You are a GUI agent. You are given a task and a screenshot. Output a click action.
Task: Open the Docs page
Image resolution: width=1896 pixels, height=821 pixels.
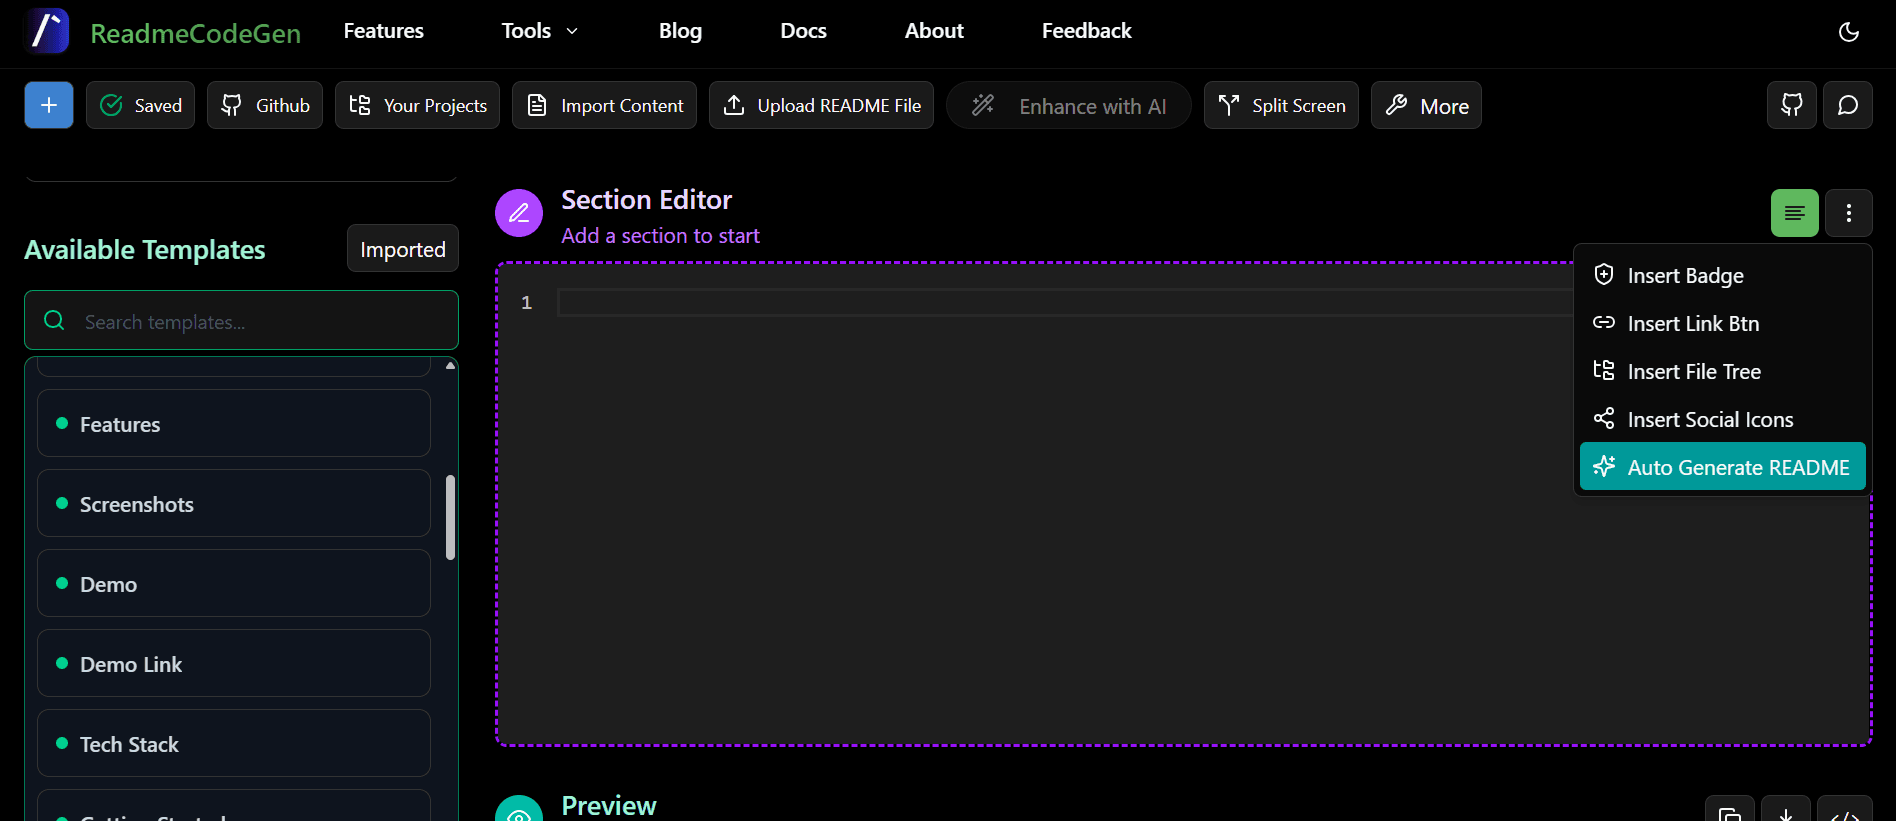pyautogui.click(x=803, y=31)
